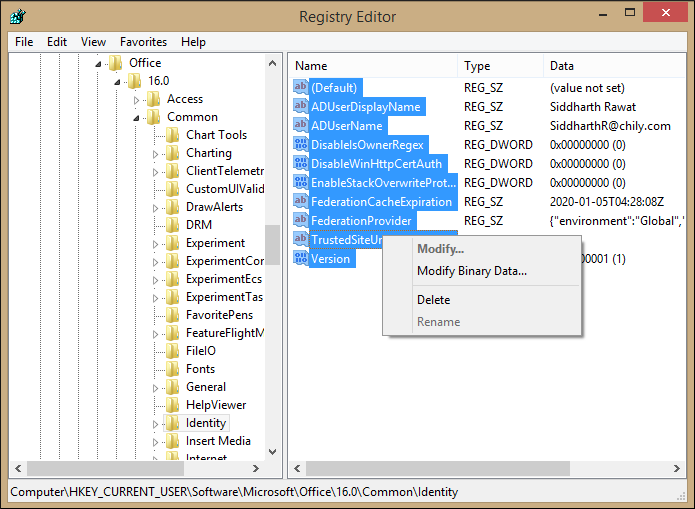The image size is (695, 509).
Task: Click the tree pane scroll up arrow
Action: [273, 63]
